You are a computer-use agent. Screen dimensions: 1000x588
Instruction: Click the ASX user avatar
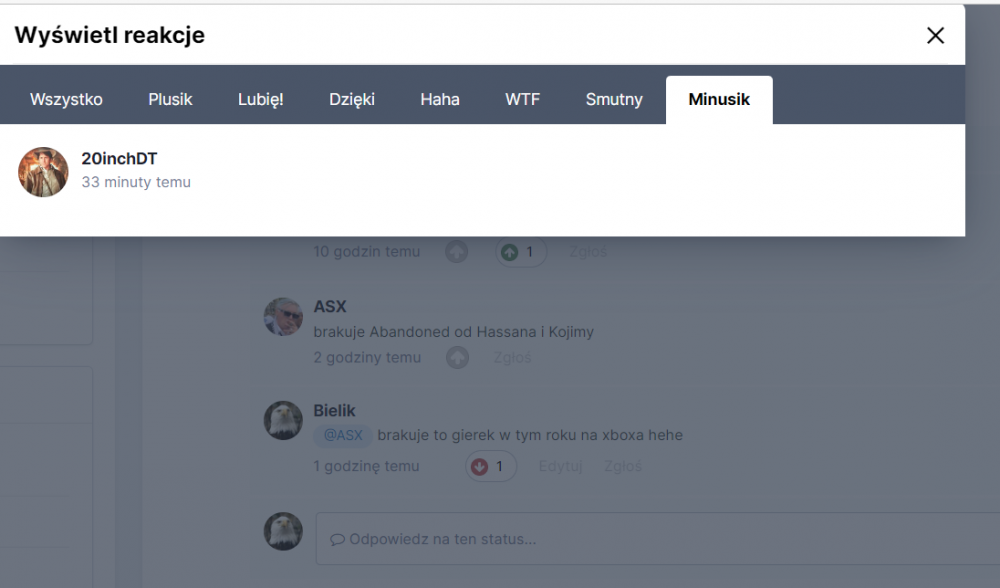tap(283, 317)
